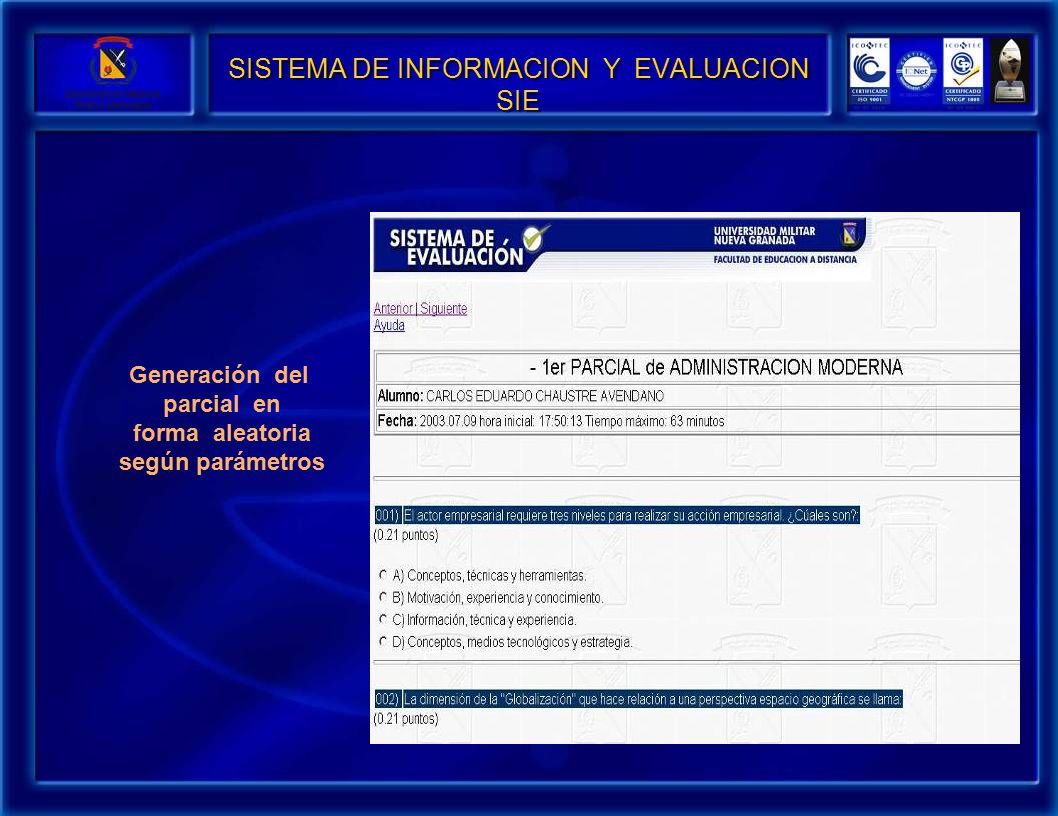1058x816 pixels.
Task: Click the ICONTEC ISO 9001 certification badge
Action: pos(869,71)
